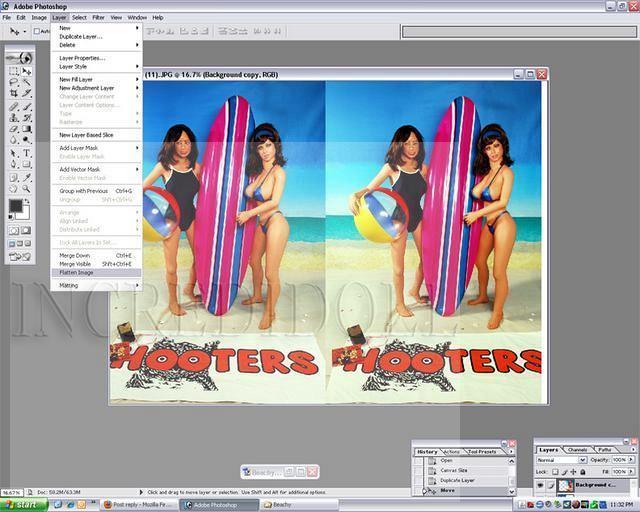
Task: Choose Merge Visible menu entry
Action: click(96, 264)
